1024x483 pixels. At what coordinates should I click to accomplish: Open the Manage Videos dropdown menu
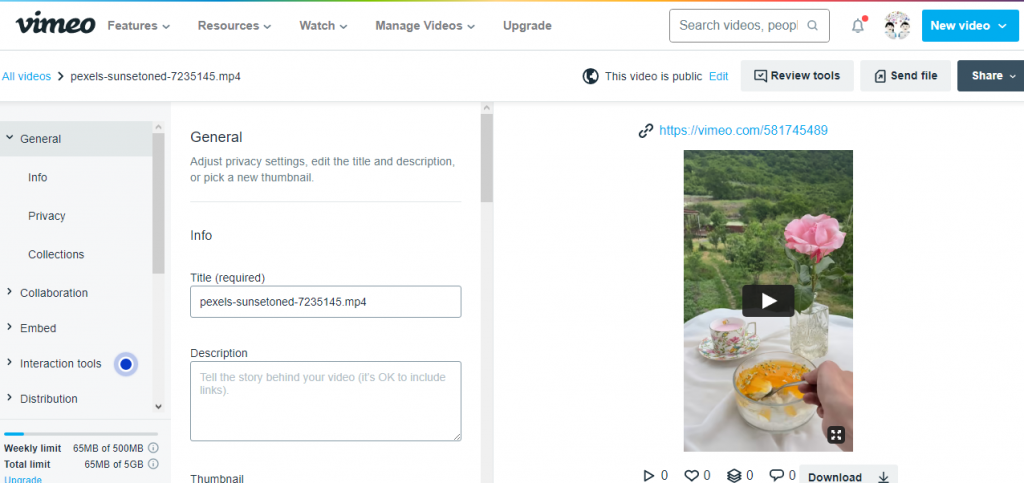(x=425, y=26)
